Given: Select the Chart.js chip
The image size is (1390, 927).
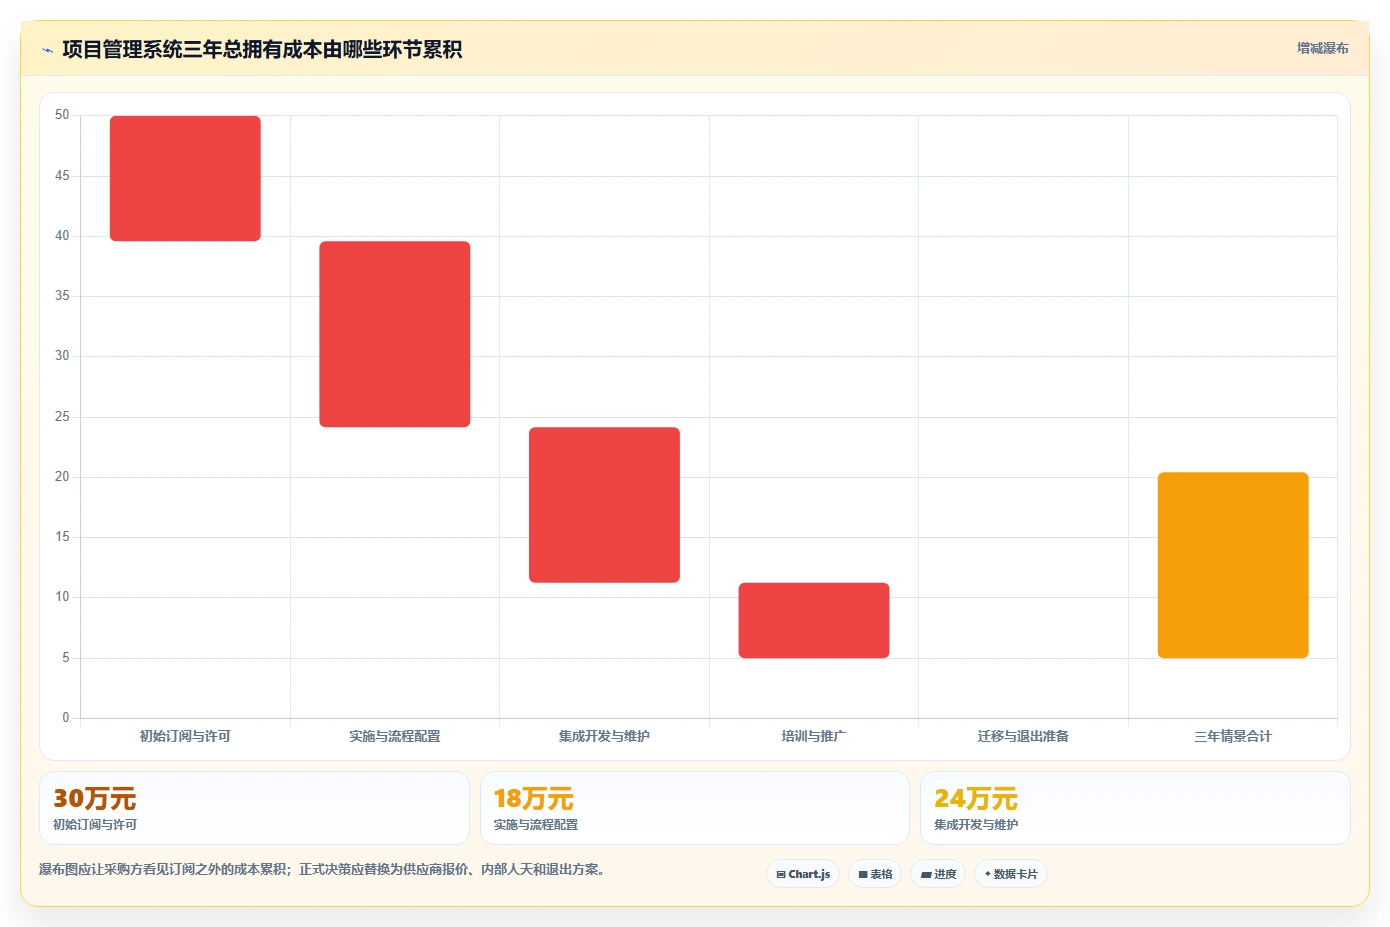Looking at the screenshot, I should (x=803, y=874).
